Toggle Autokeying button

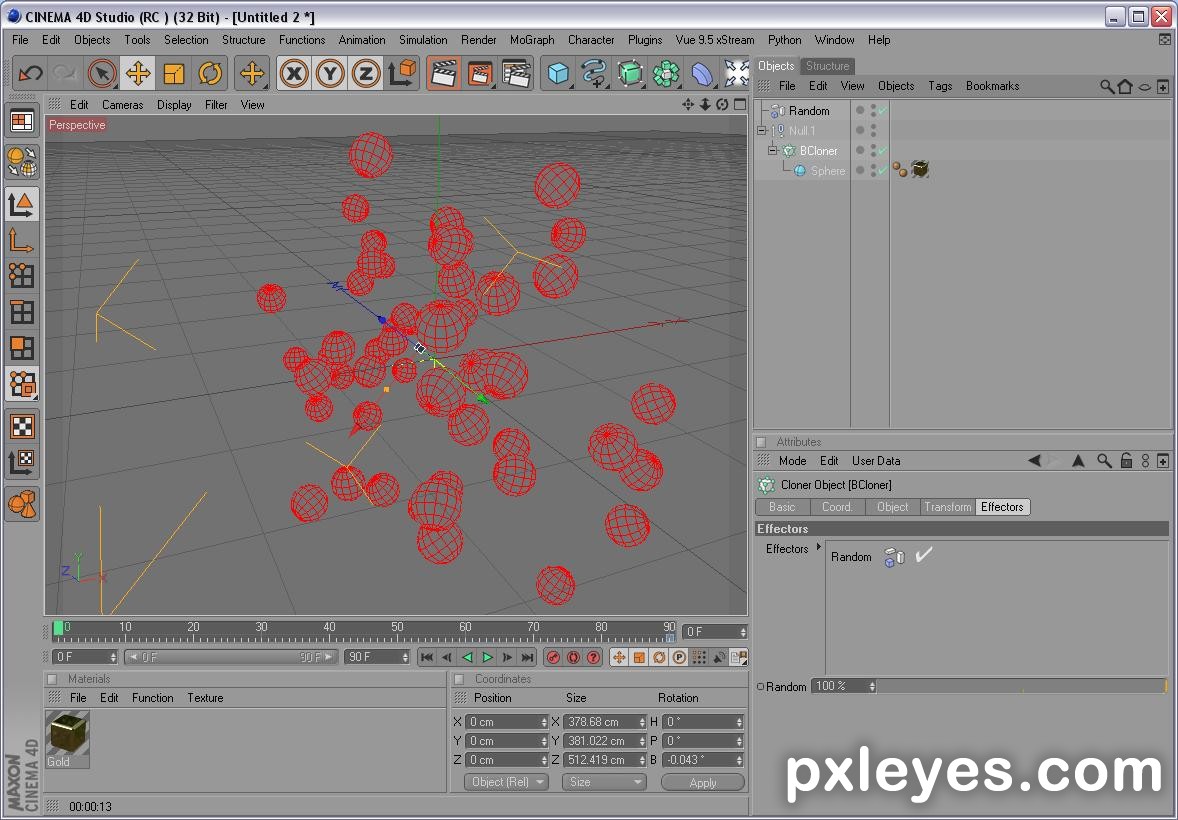(573, 657)
